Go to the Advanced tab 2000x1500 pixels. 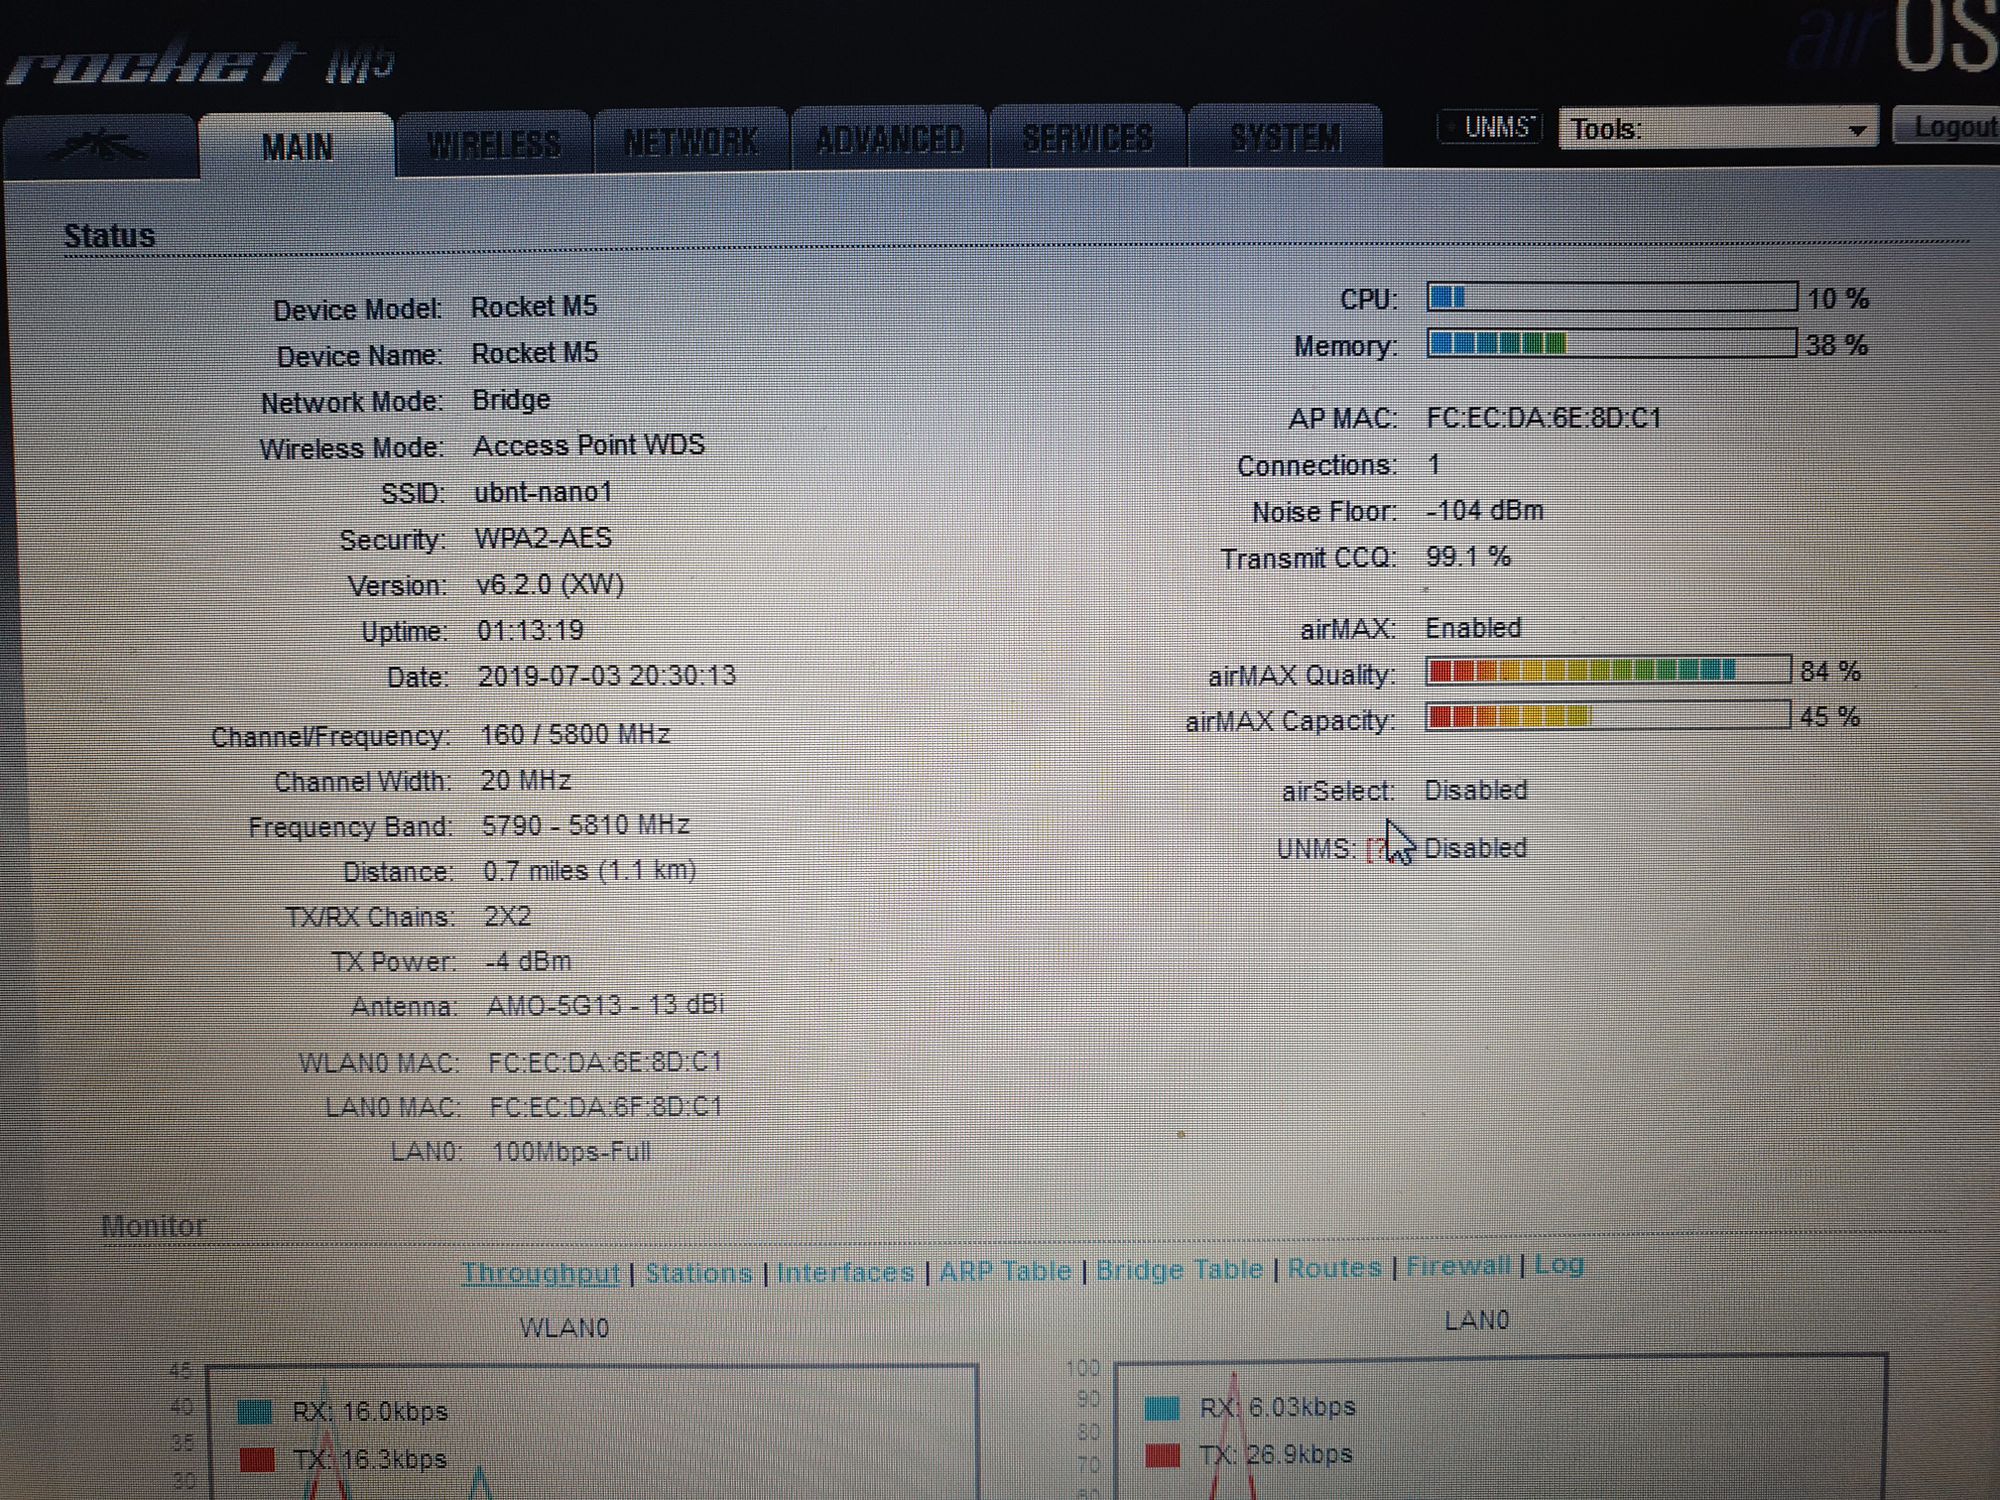click(x=889, y=140)
